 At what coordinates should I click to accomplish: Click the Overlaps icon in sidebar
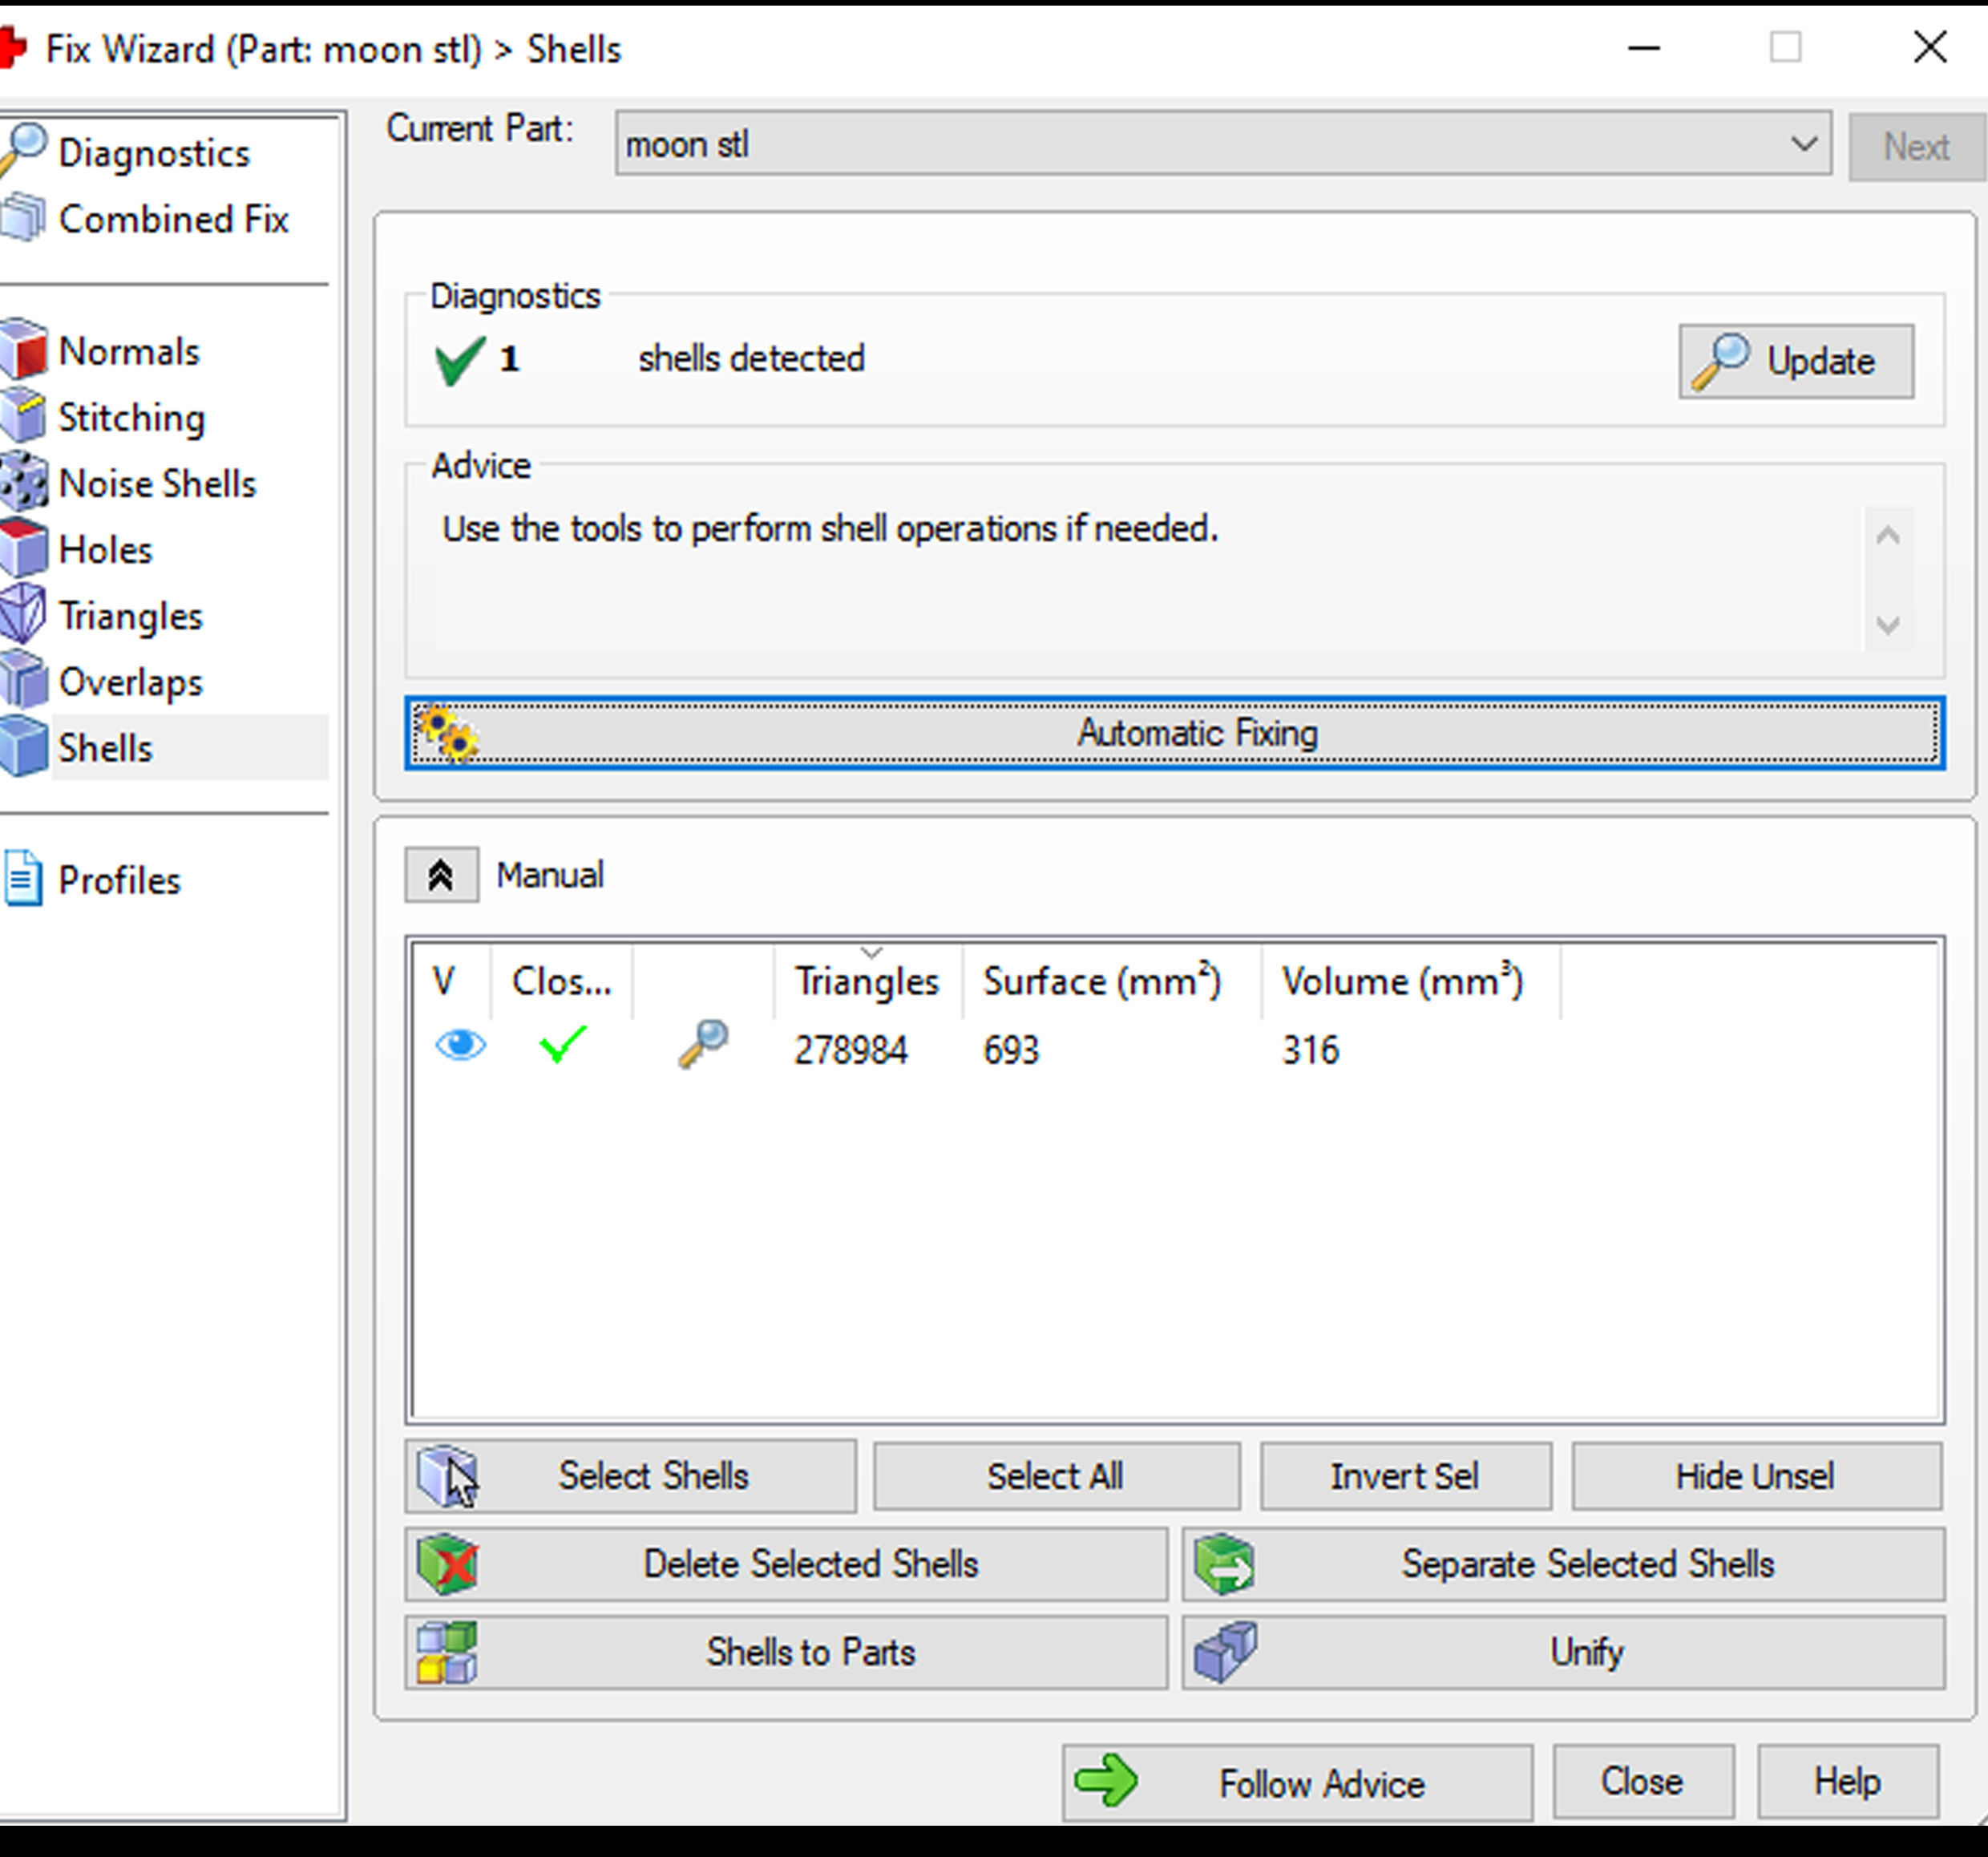click(24, 681)
